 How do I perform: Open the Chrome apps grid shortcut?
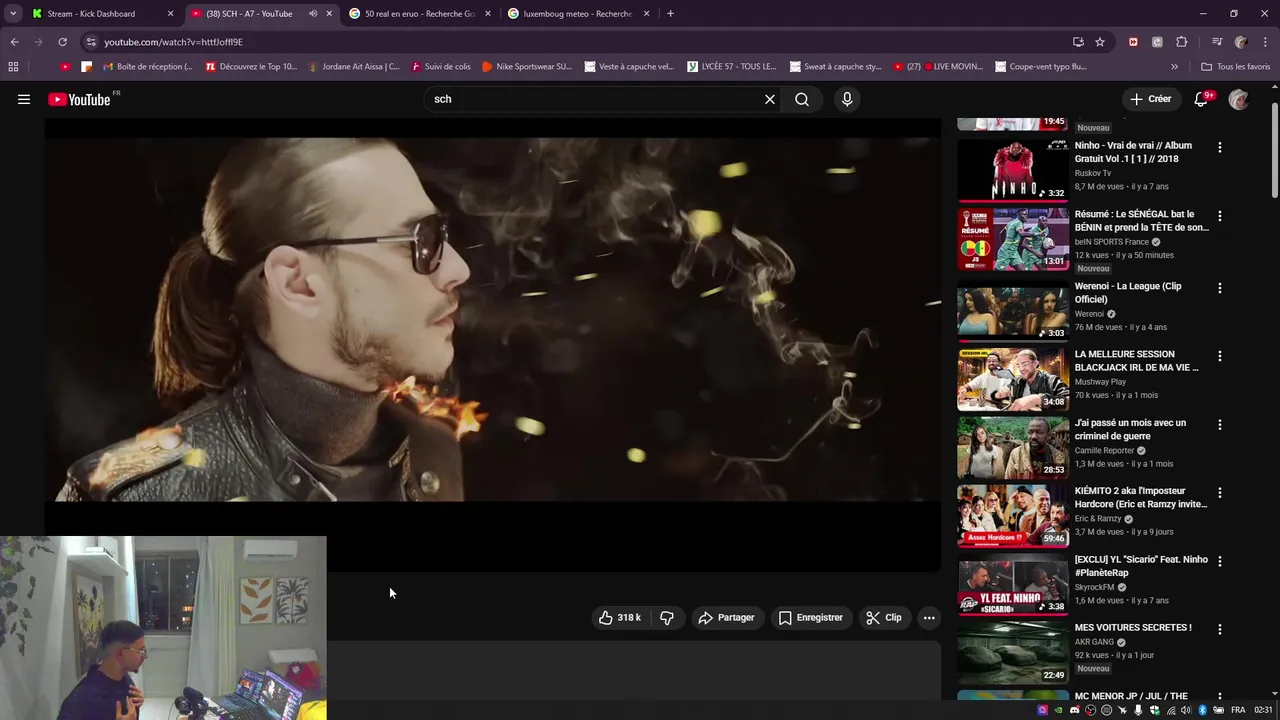point(13,67)
